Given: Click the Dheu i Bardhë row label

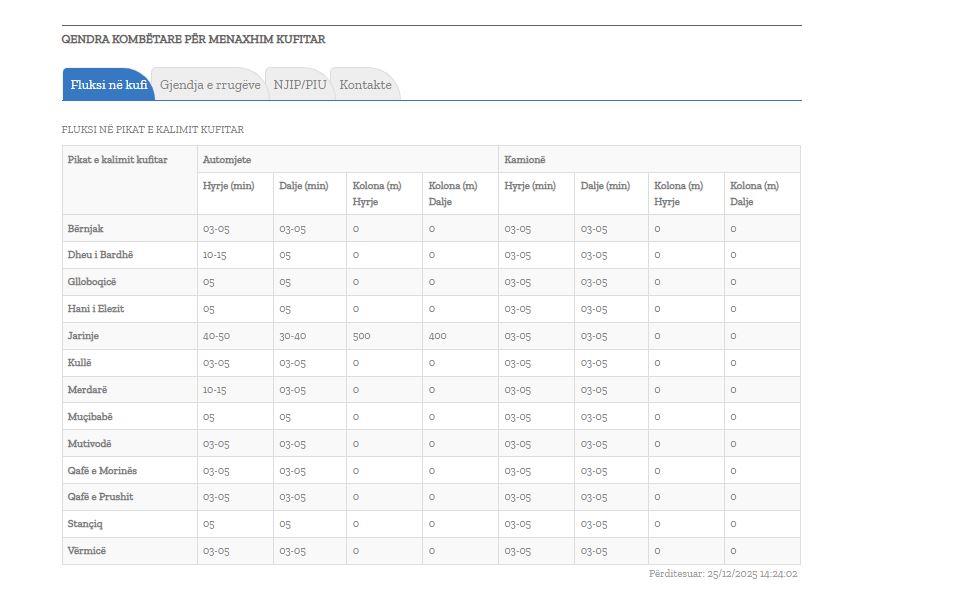Looking at the screenshot, I should 100,255.
